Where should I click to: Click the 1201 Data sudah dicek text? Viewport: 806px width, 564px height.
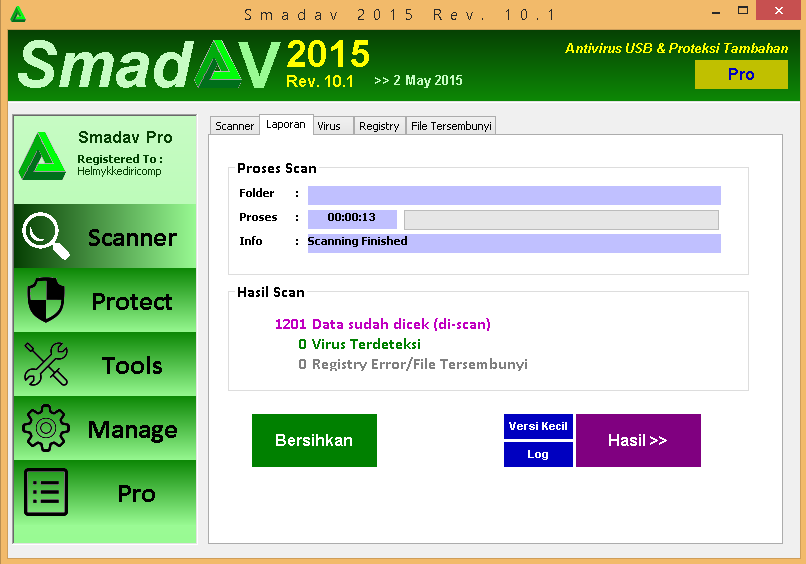pos(383,324)
